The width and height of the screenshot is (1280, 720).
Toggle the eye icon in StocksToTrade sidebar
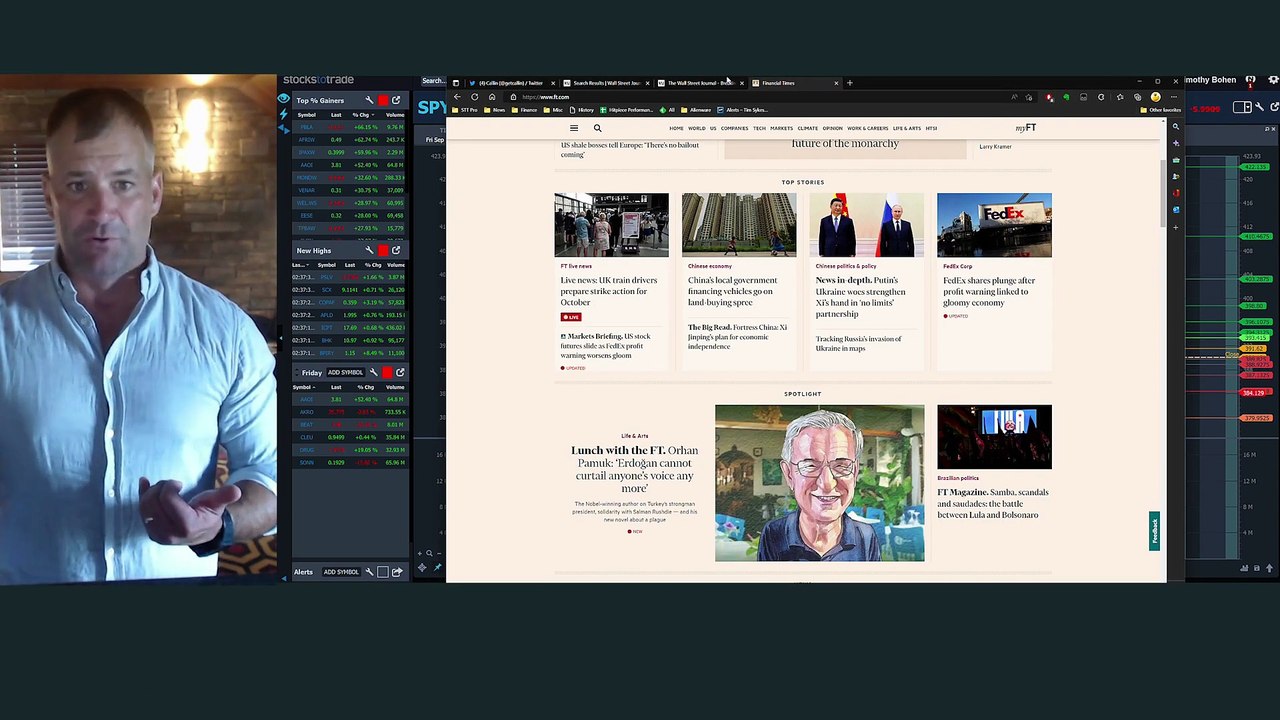pyautogui.click(x=284, y=99)
